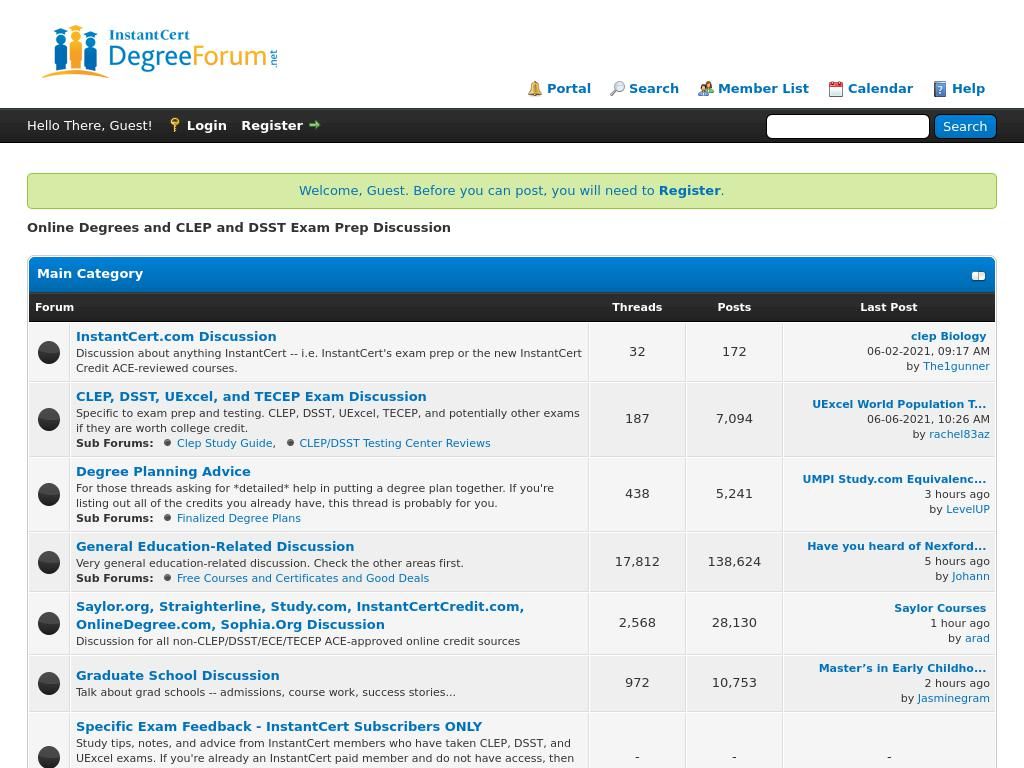View user The1gunner profile
This screenshot has width=1024, height=768.
pos(956,366)
